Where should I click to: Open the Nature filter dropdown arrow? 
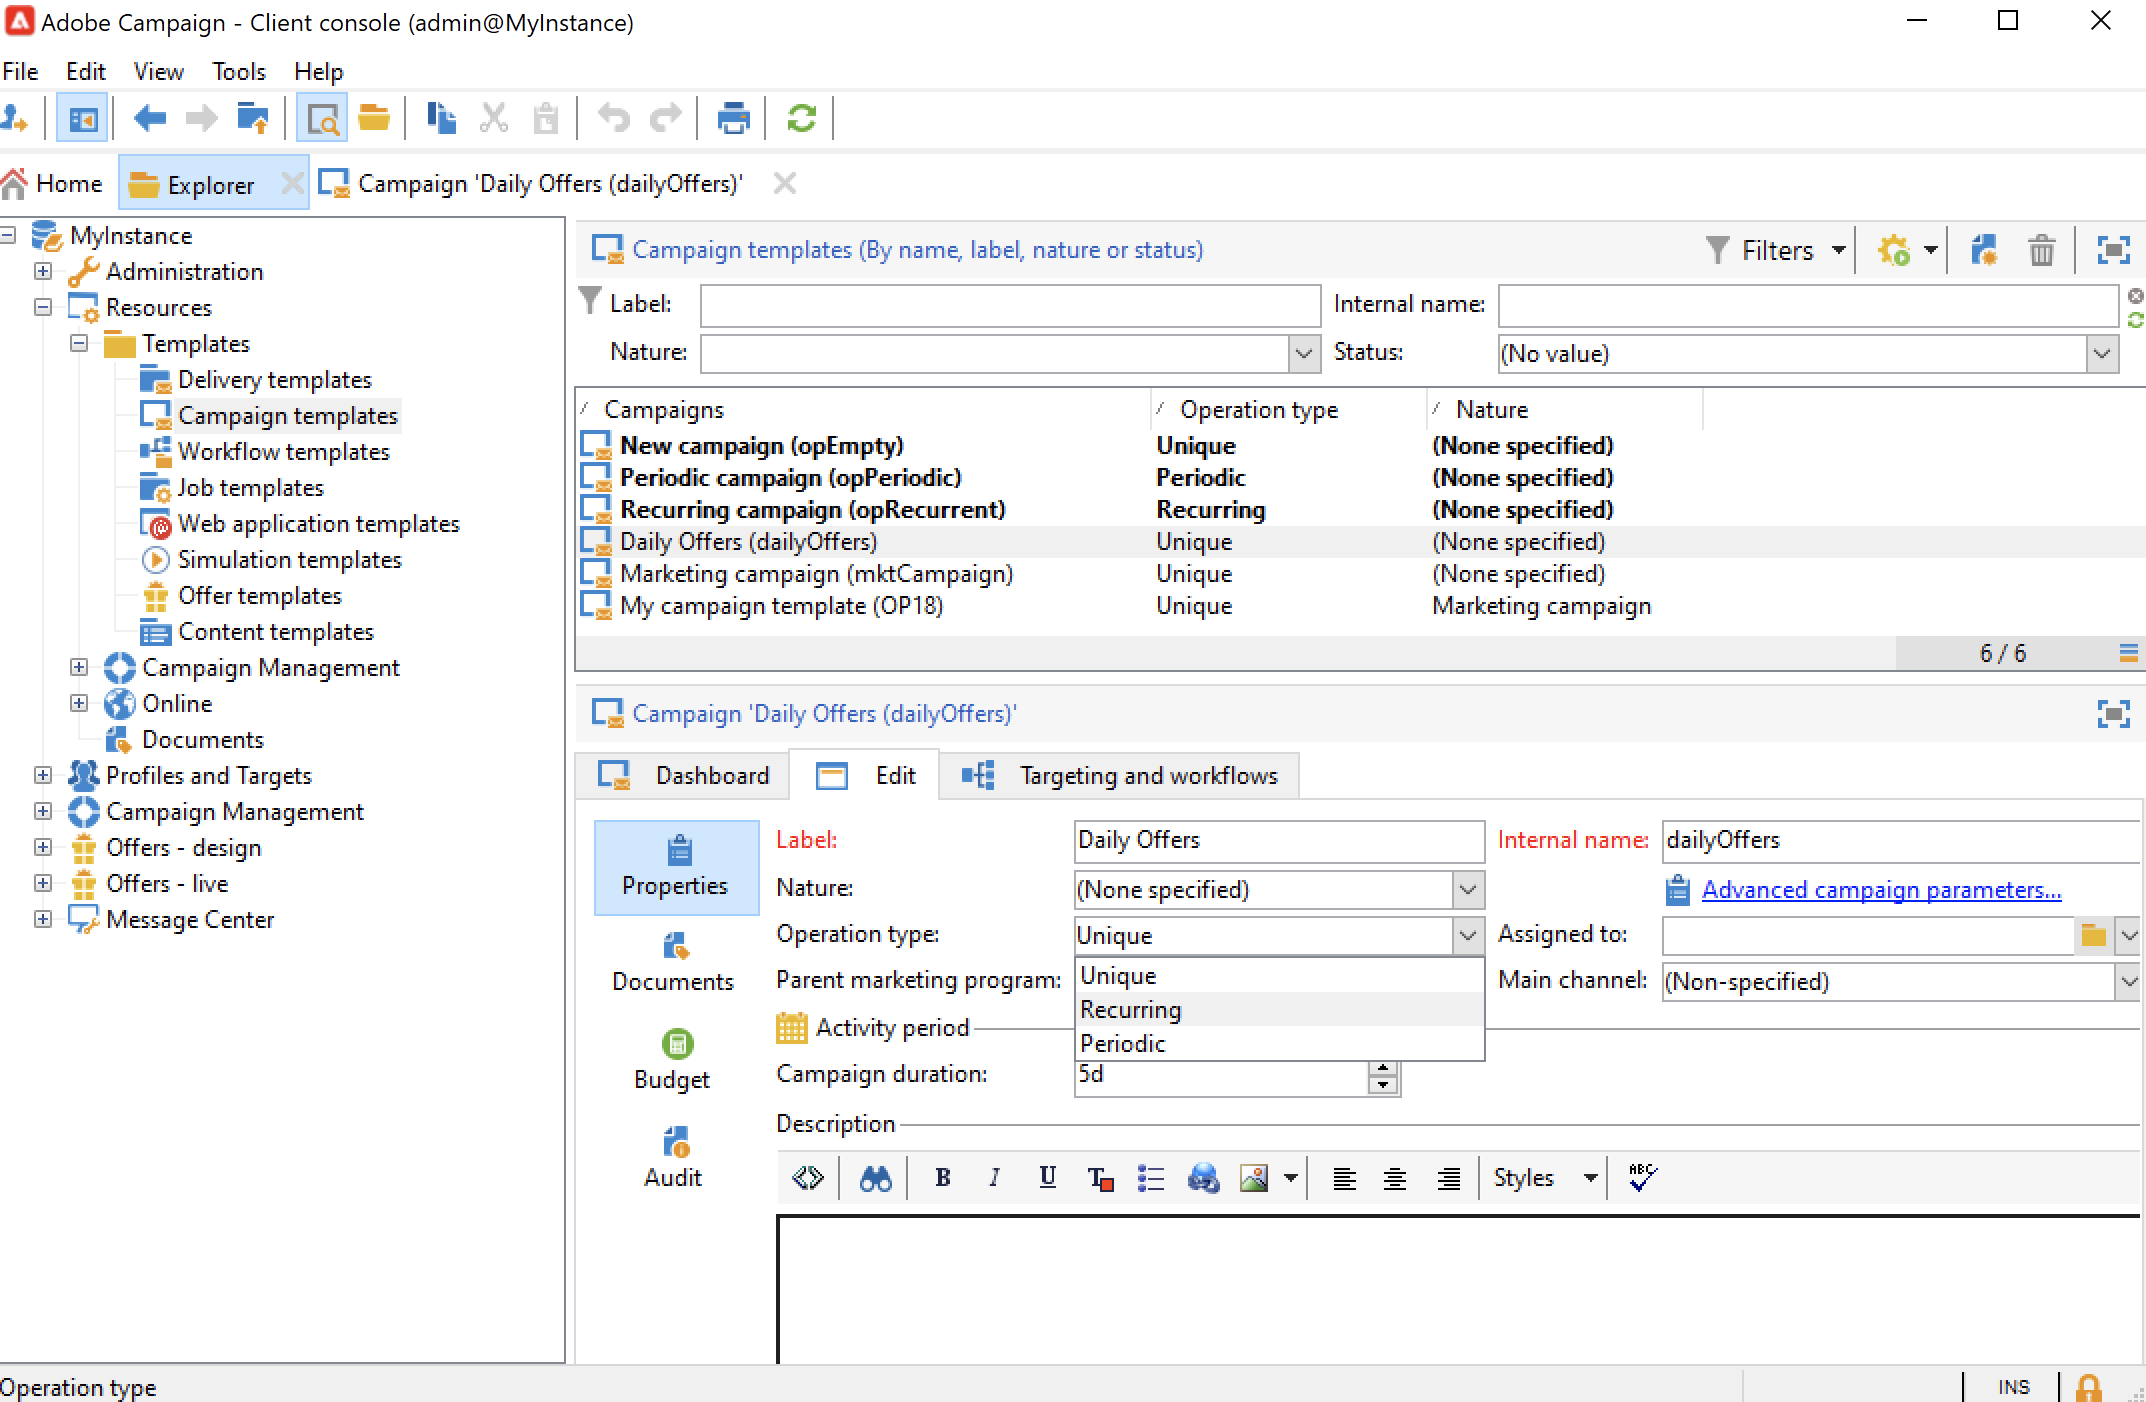point(1302,353)
